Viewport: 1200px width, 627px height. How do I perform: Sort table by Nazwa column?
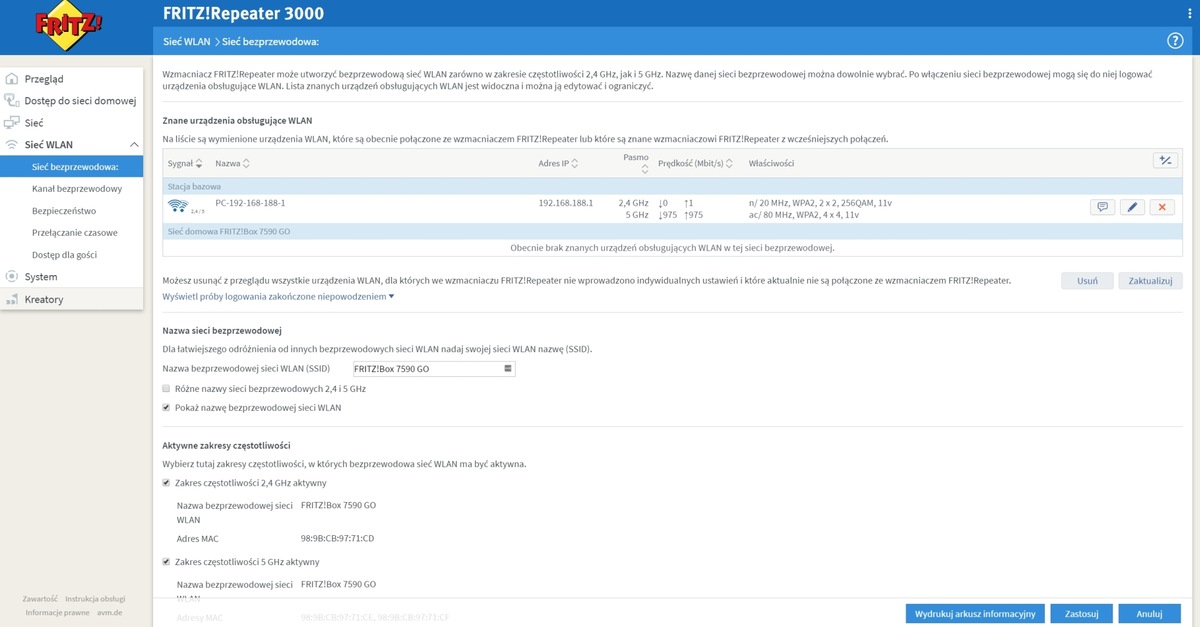point(232,163)
